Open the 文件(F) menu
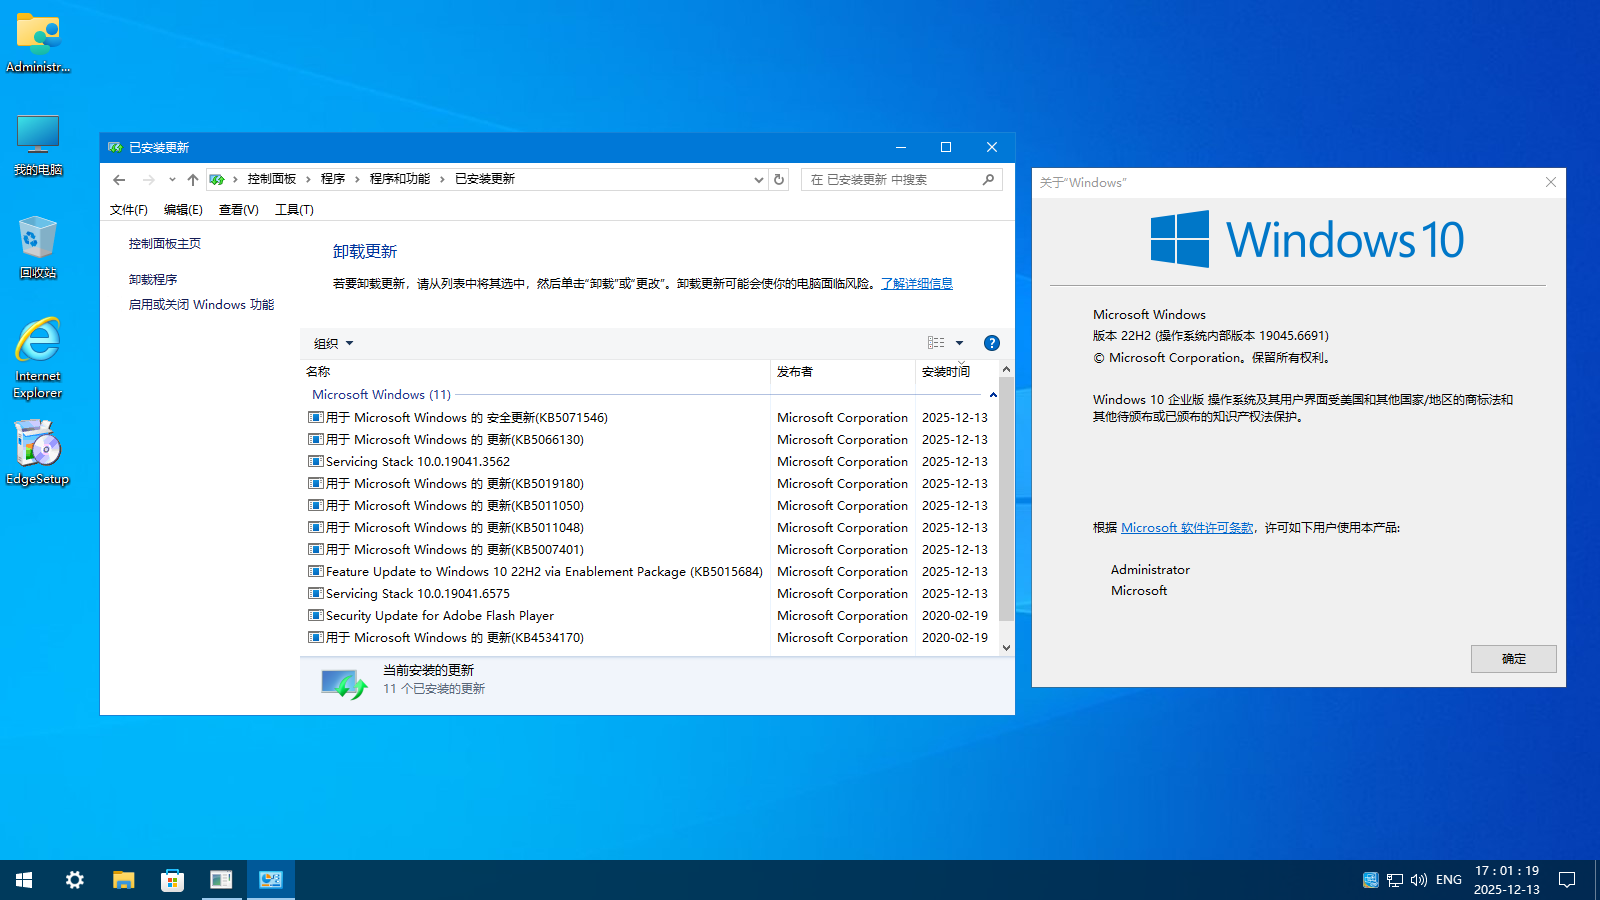Screen dimensions: 1600x900 point(129,210)
